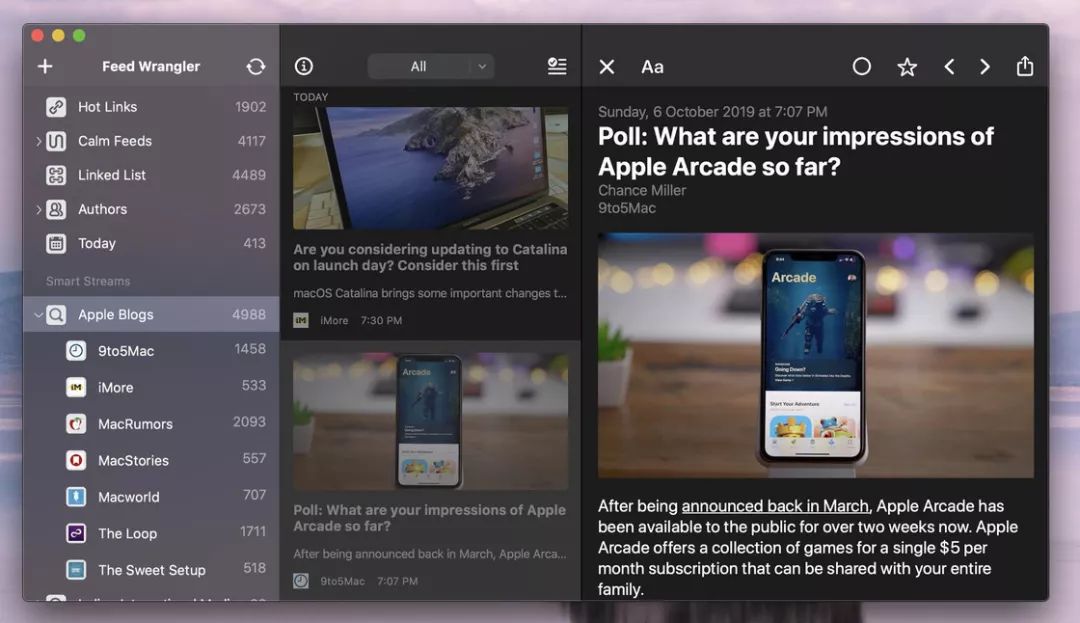The image size is (1080, 623).
Task: Click the Hot Links link icon
Action: point(56,107)
